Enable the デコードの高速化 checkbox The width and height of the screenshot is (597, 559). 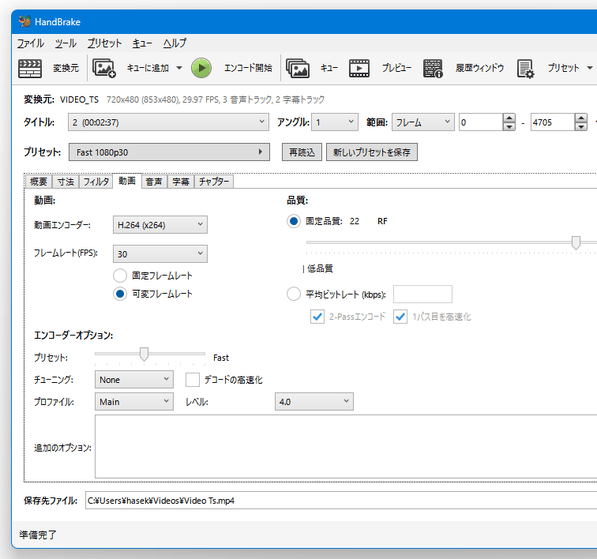point(192,380)
